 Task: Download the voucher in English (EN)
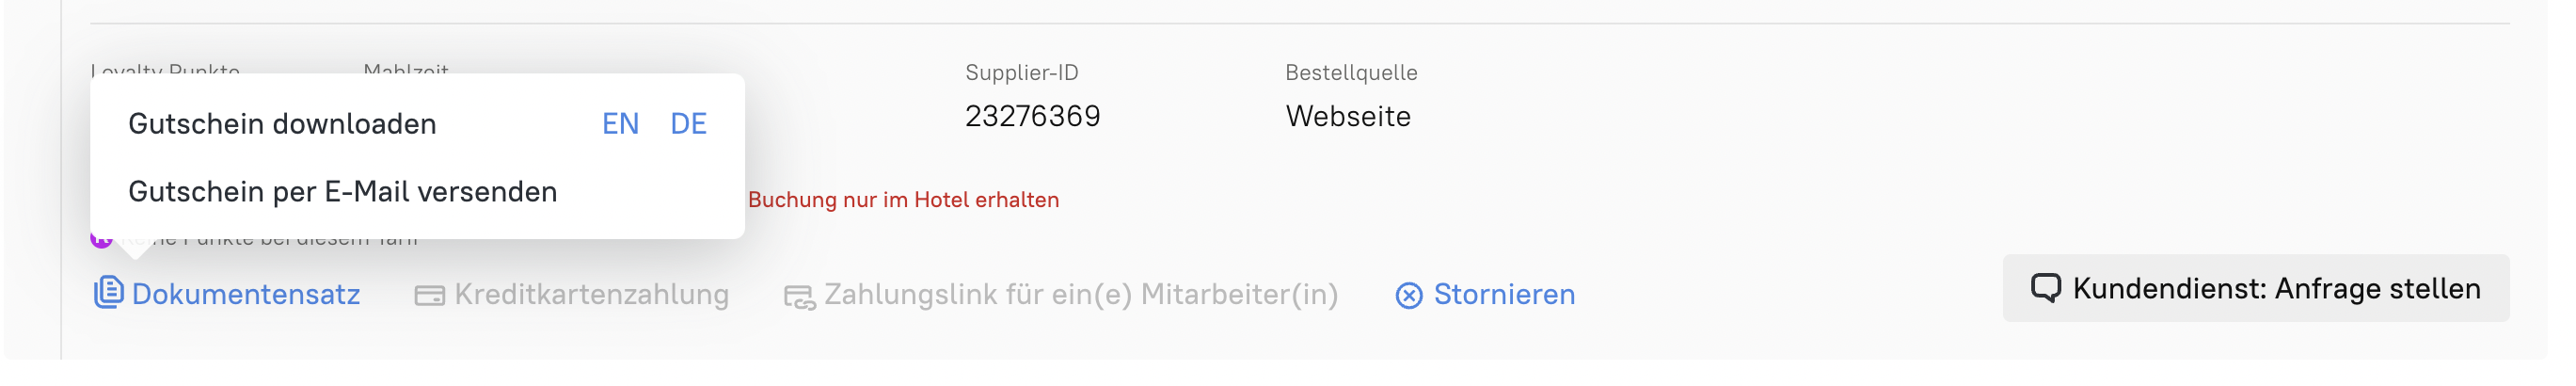[620, 124]
